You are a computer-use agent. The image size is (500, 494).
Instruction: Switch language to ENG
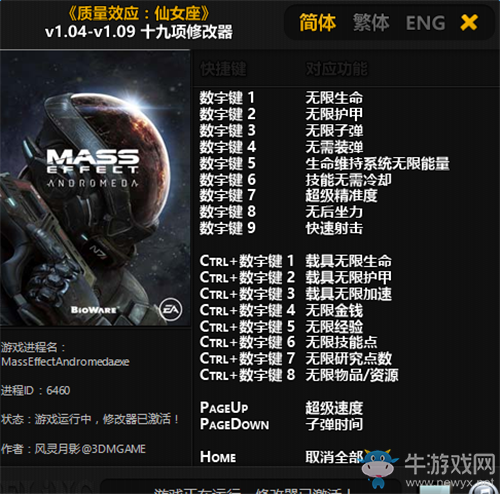coord(425,23)
